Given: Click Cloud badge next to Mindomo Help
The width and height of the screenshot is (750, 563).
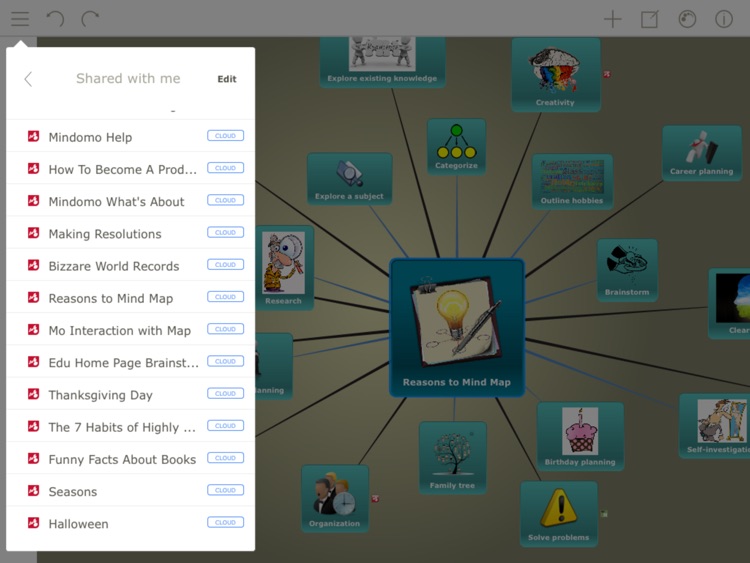Looking at the screenshot, I should coord(225,136).
